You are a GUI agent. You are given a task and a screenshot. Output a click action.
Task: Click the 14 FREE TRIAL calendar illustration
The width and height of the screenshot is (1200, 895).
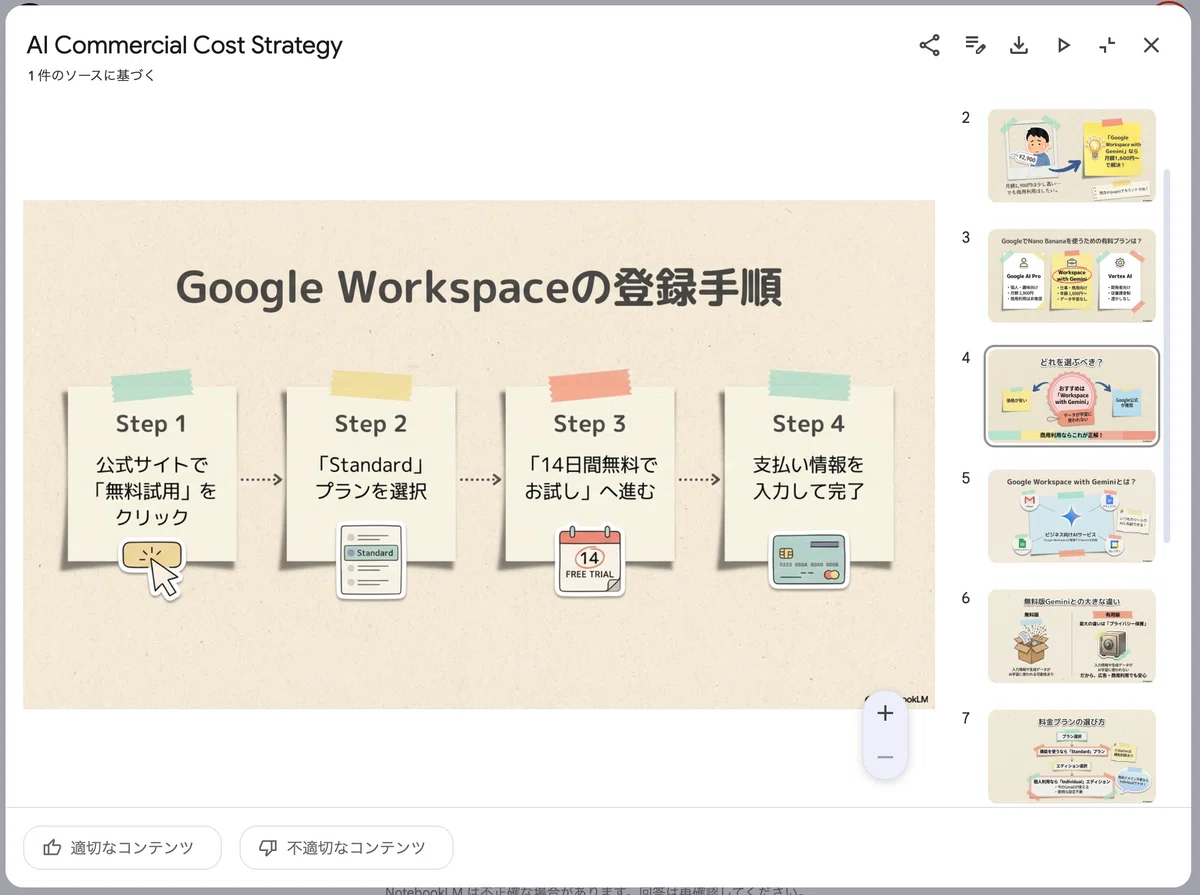click(590, 562)
